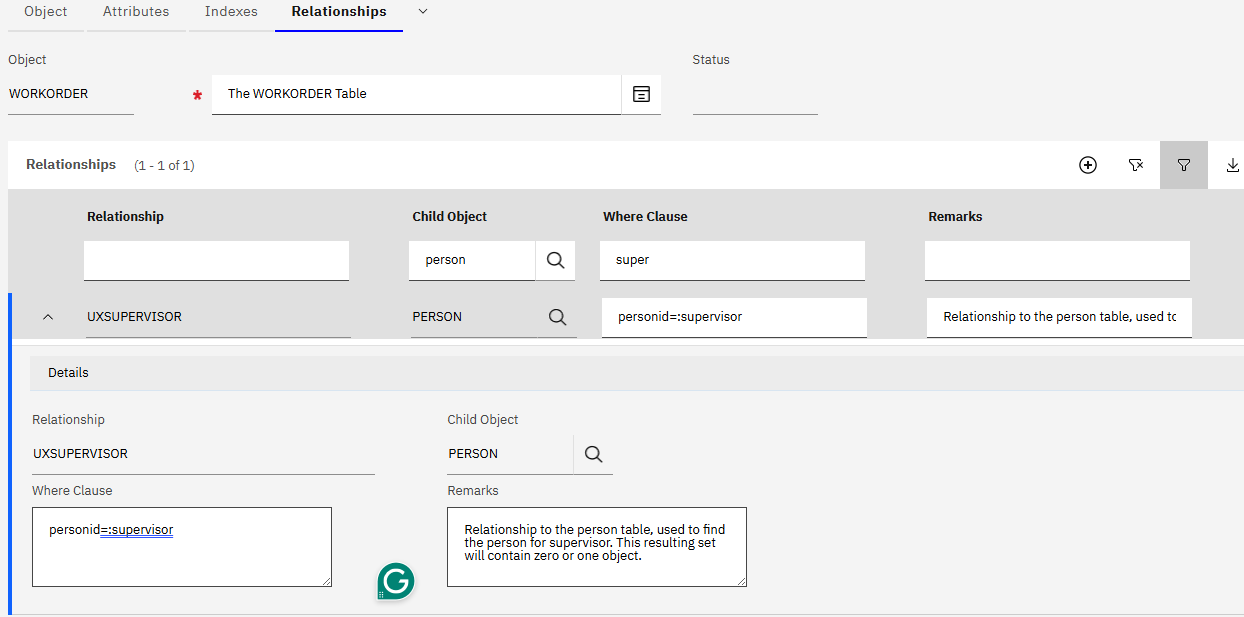Screen dimensions: 1244x617
Task: Focus the Remarks filter input field
Action: [x=1057, y=260]
